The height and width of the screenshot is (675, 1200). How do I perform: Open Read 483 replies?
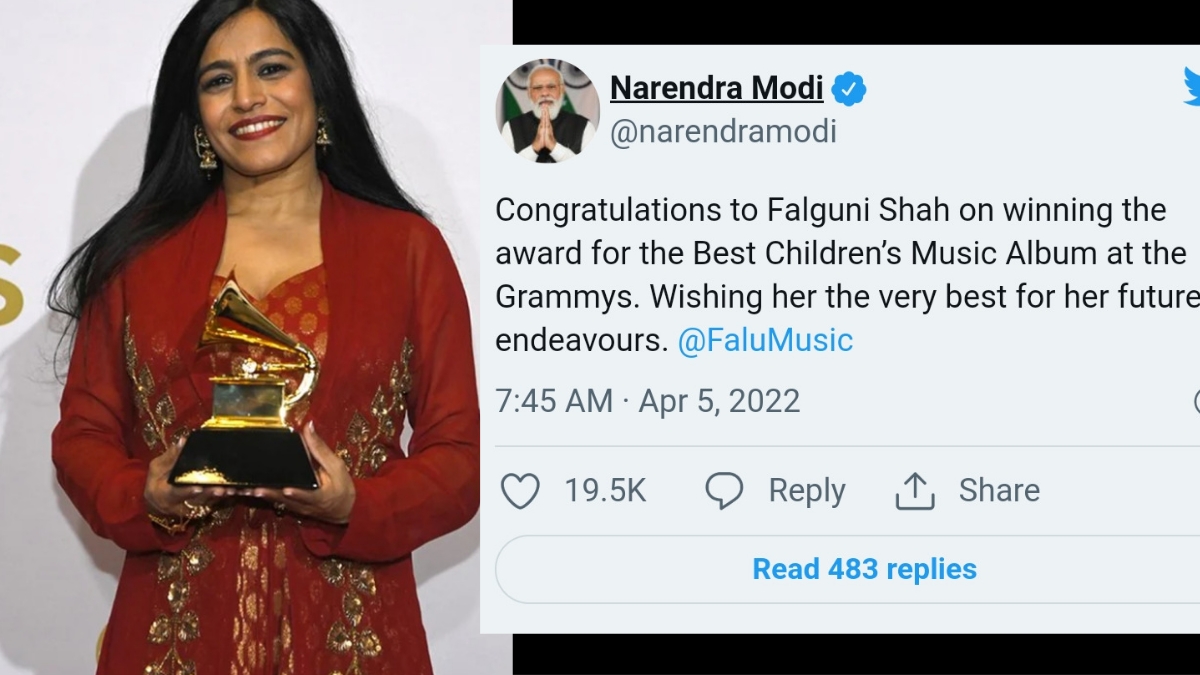coord(864,569)
